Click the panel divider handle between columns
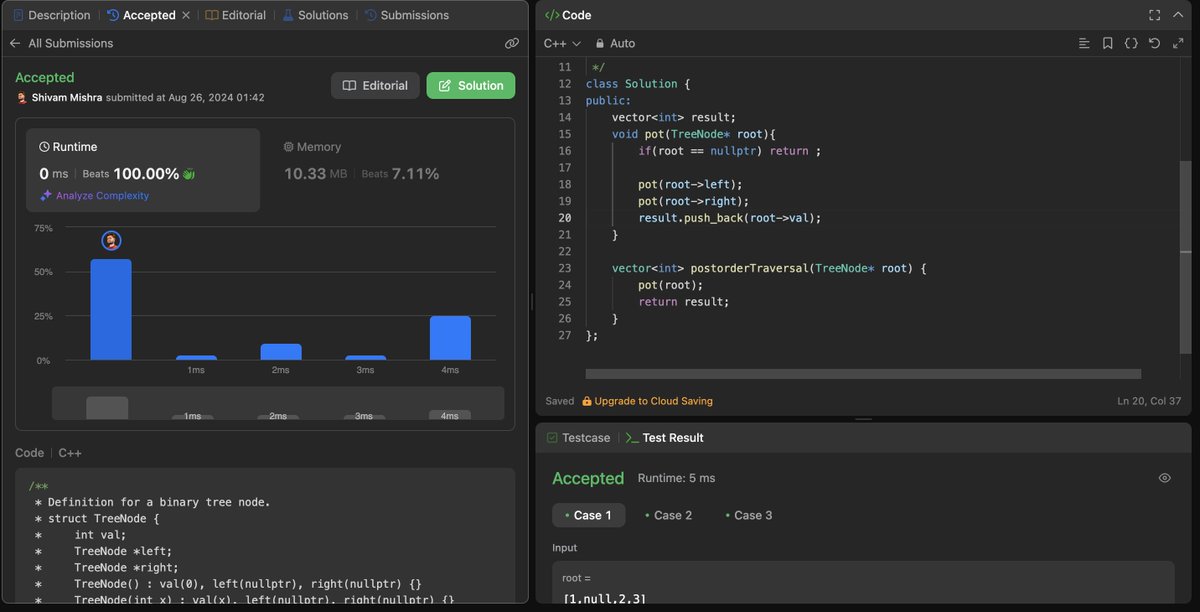 tap(532, 301)
